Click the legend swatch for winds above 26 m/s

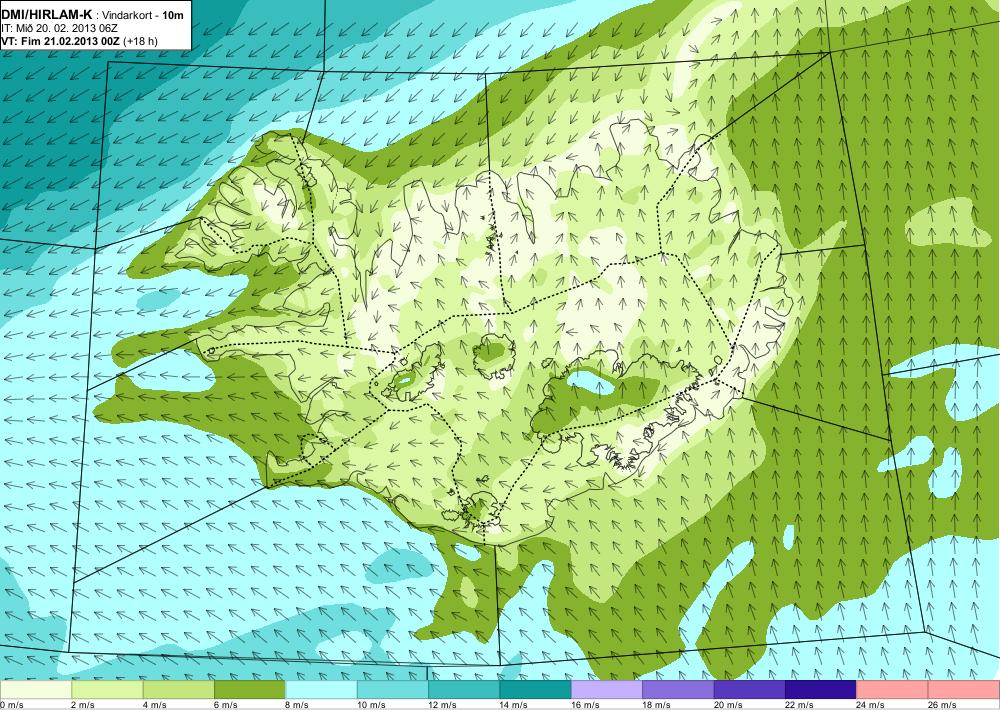click(x=964, y=690)
